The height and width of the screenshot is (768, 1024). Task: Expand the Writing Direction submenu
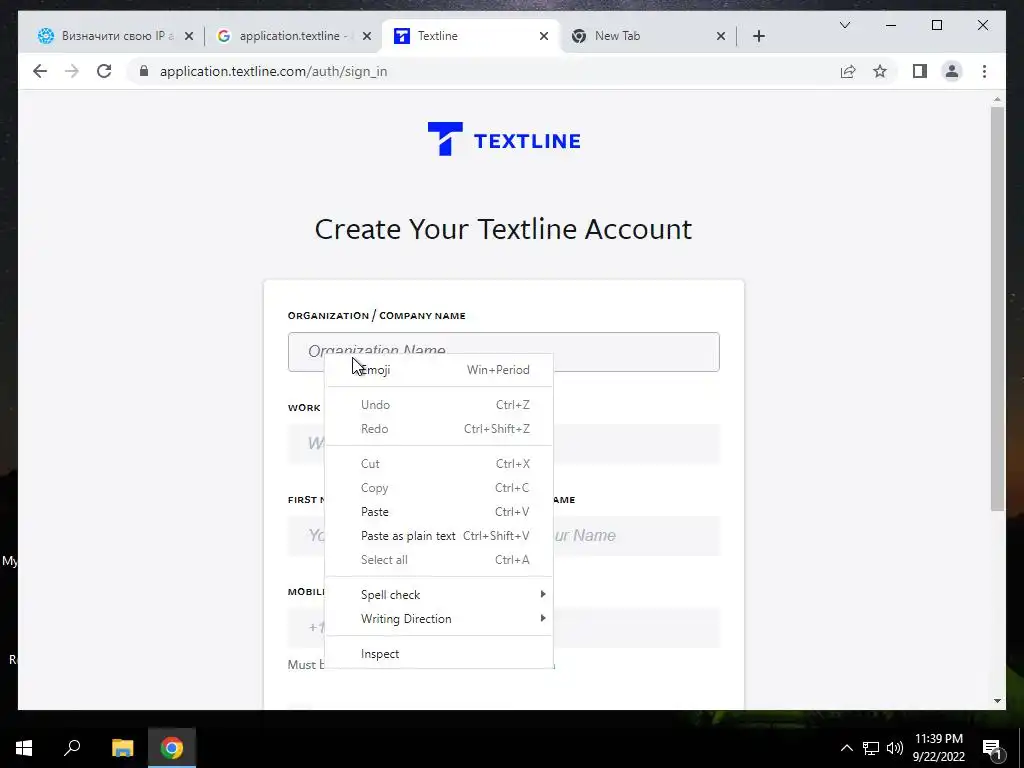(439, 619)
